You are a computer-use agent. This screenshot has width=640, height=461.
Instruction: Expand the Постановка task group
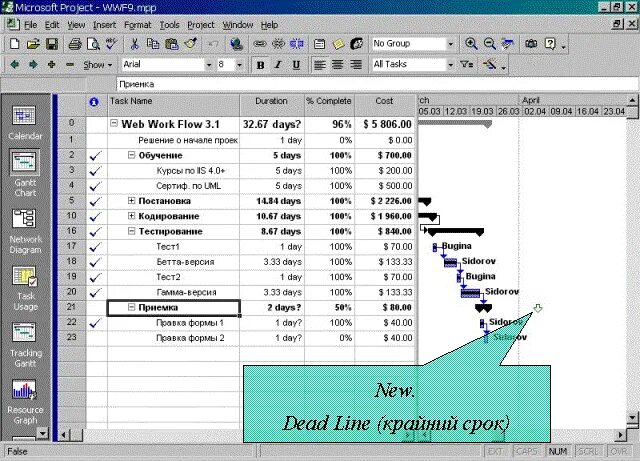131,200
